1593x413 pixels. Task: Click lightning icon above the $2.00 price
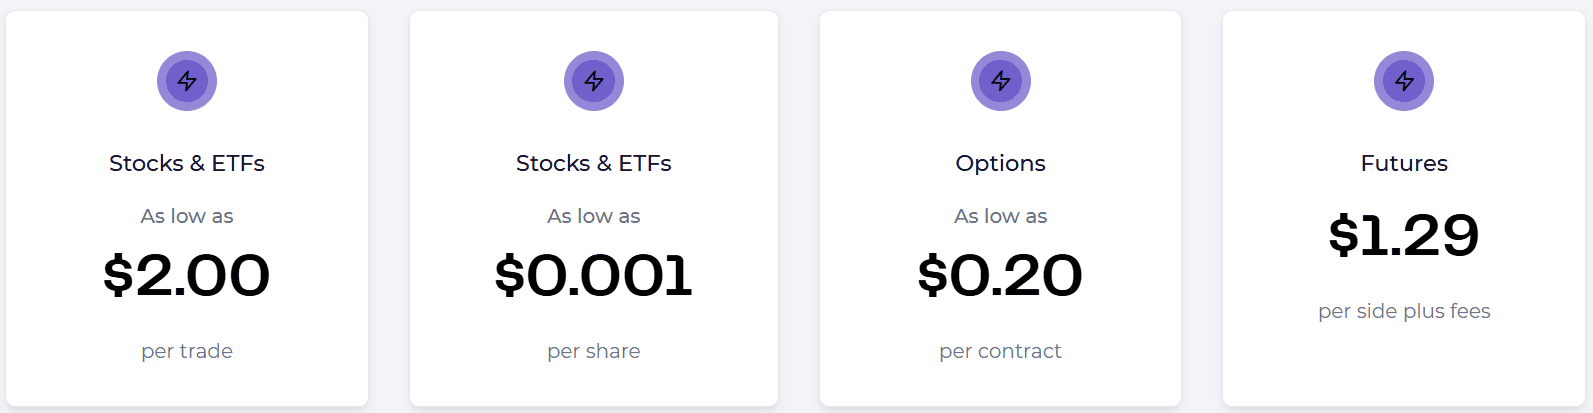187,81
